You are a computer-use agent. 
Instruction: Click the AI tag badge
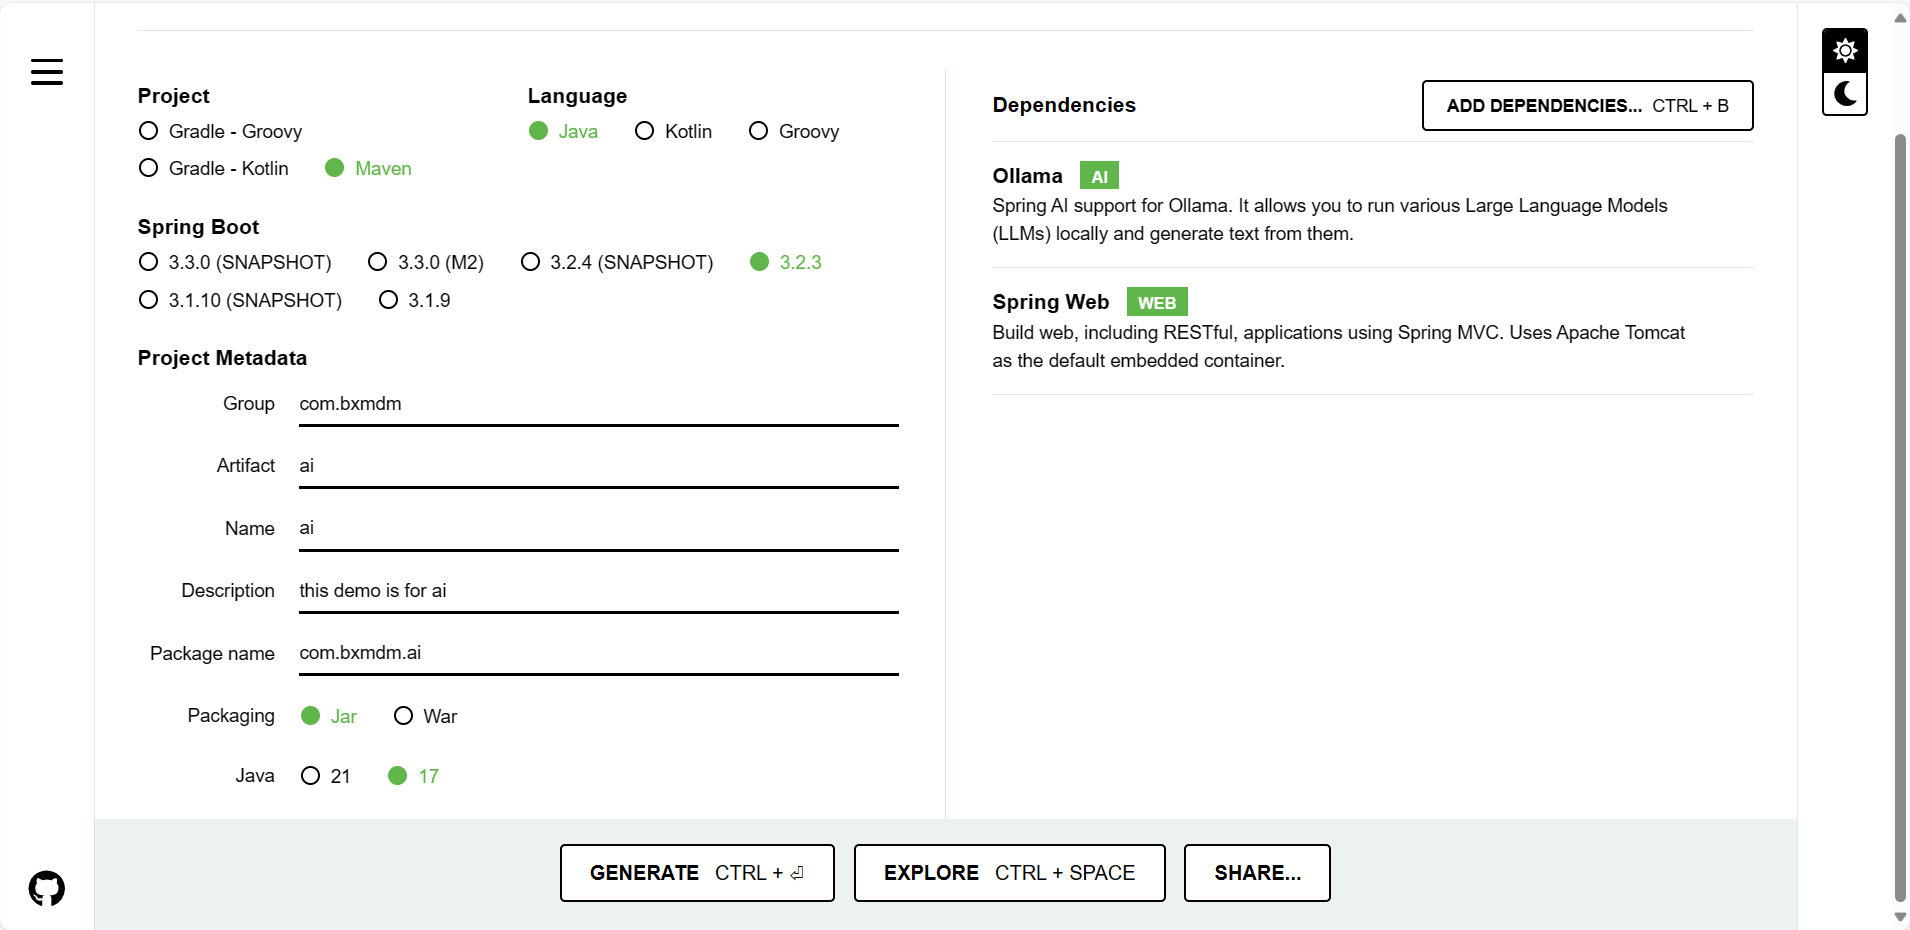click(x=1099, y=176)
